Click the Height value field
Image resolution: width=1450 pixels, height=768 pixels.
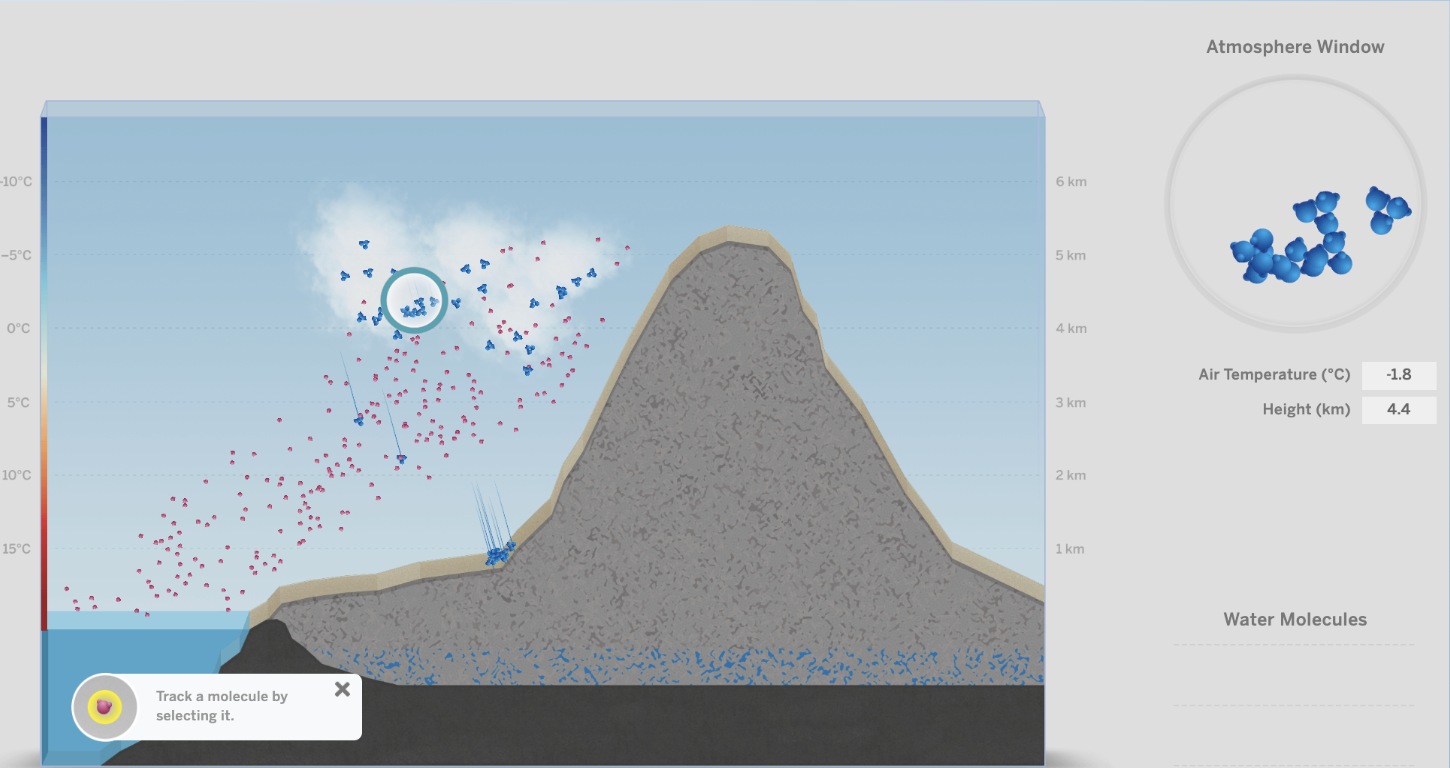(x=1398, y=409)
